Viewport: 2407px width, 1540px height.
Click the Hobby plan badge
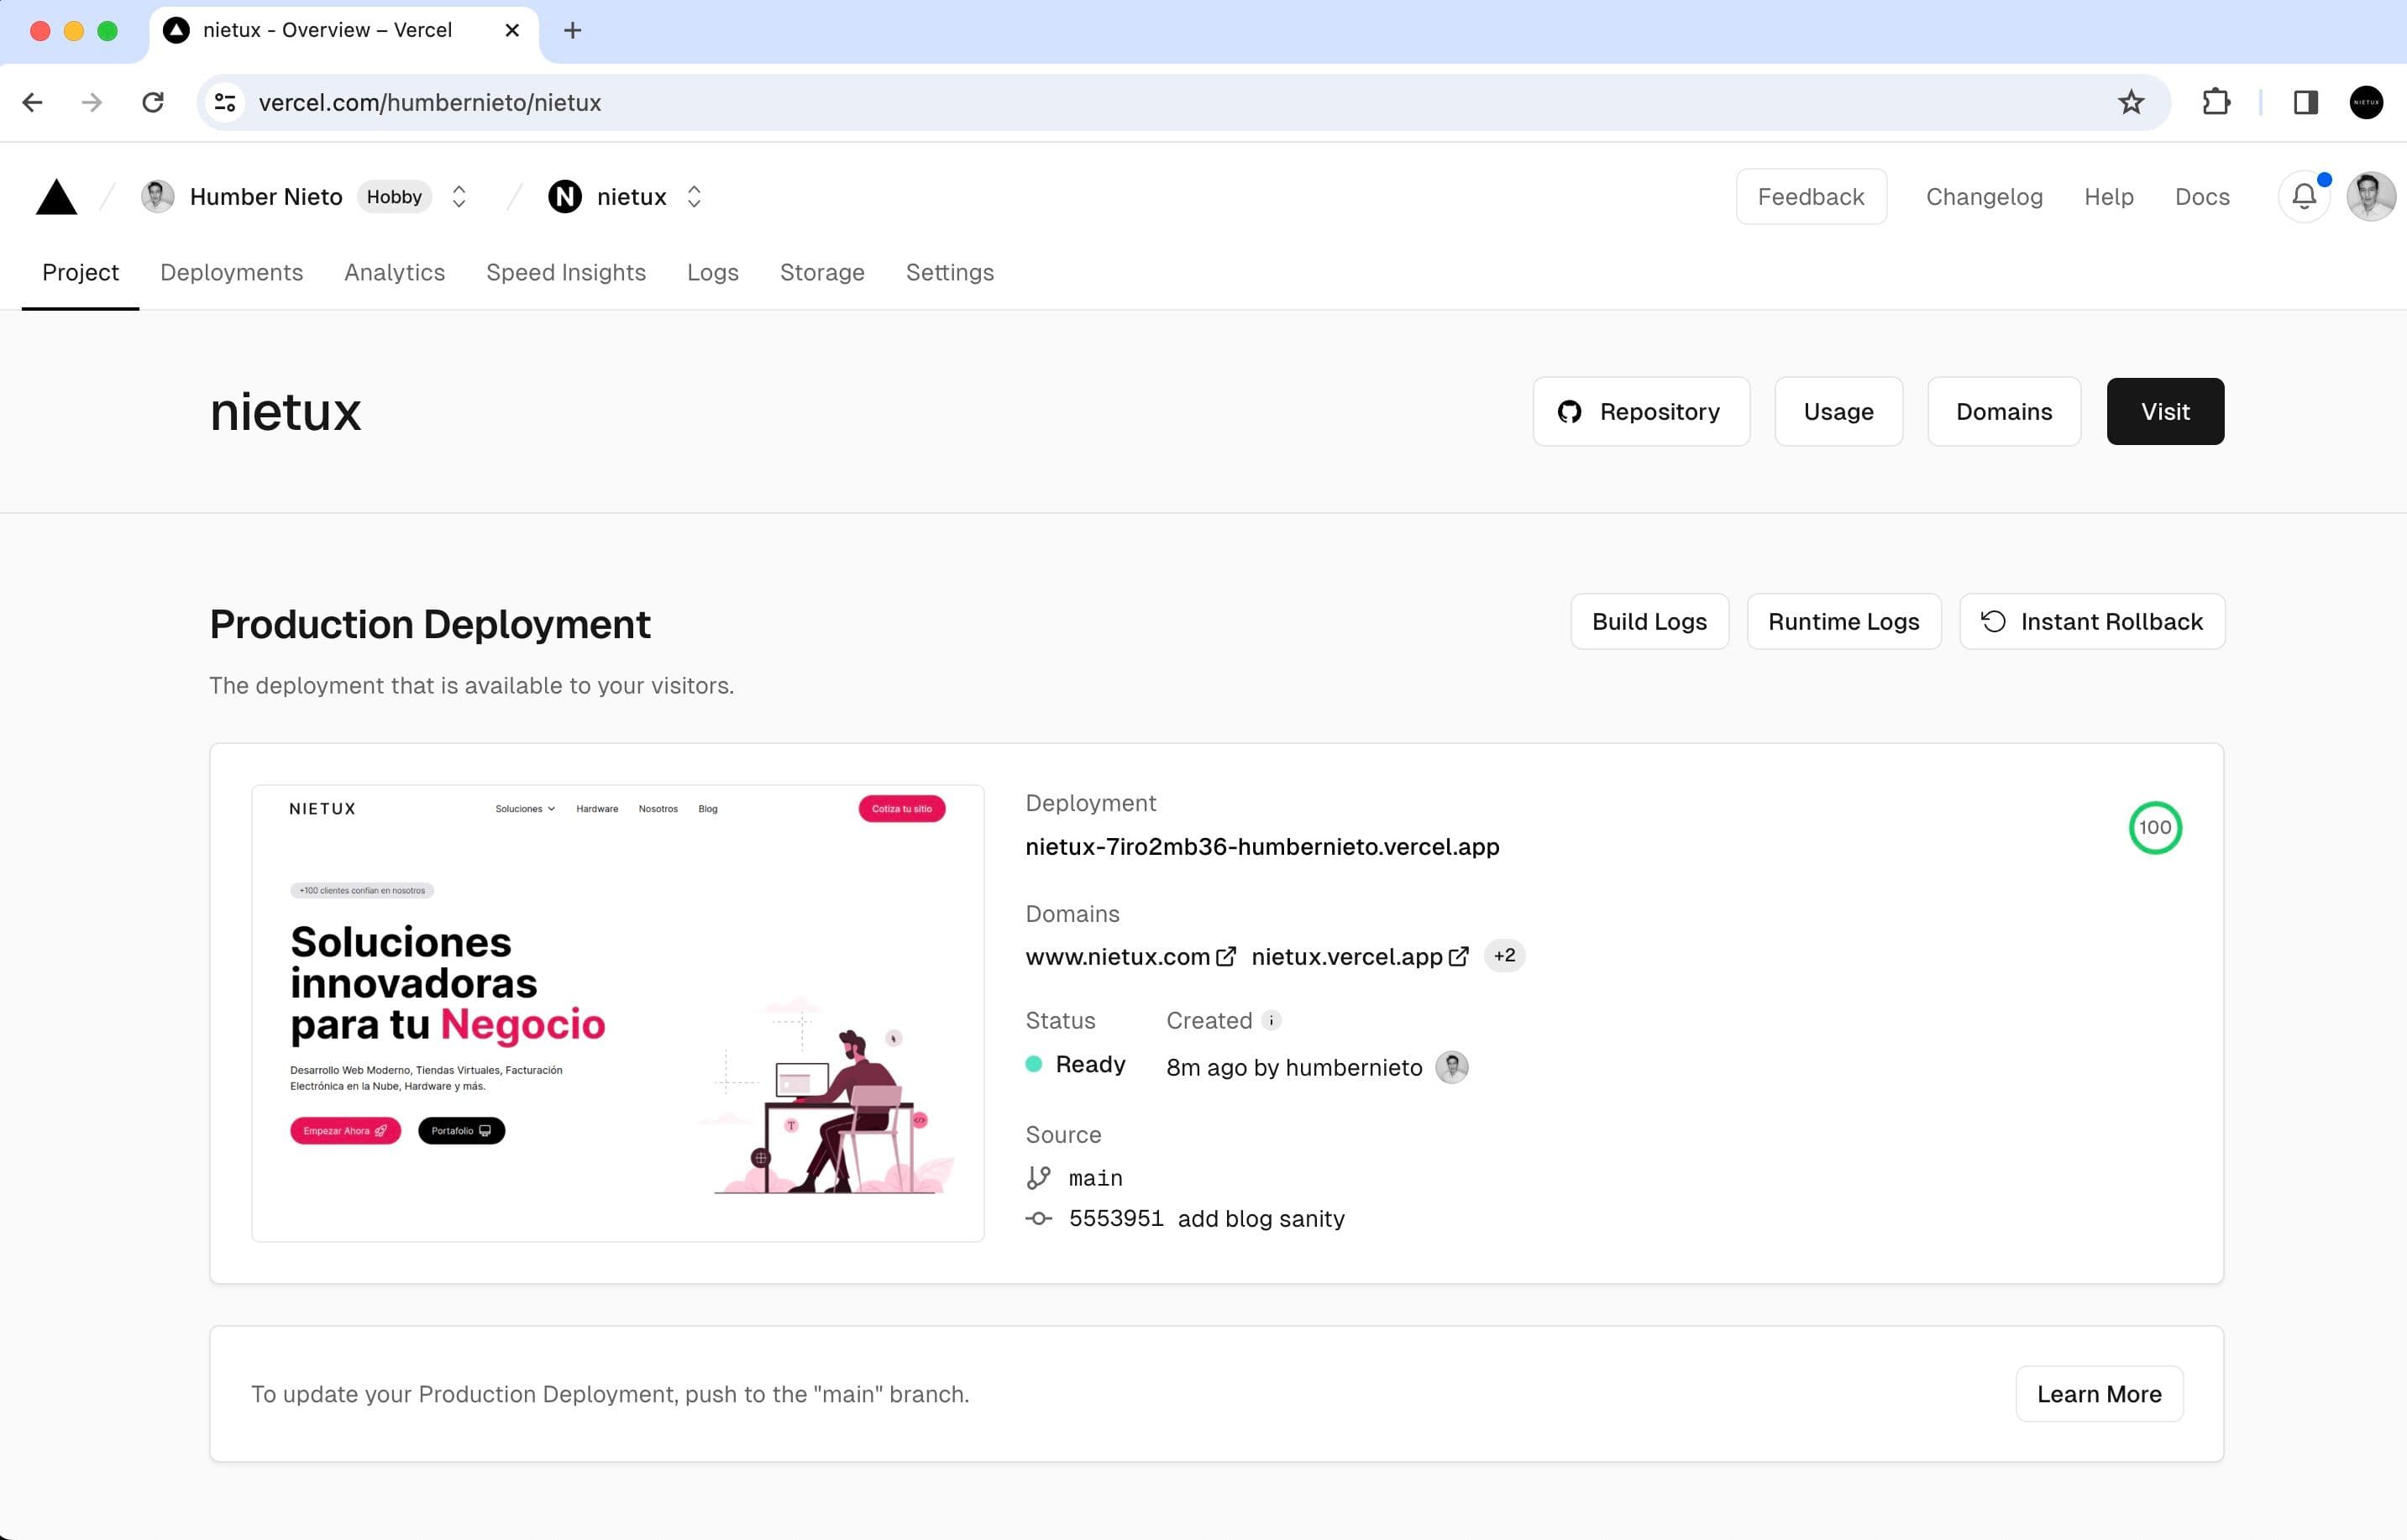[394, 197]
